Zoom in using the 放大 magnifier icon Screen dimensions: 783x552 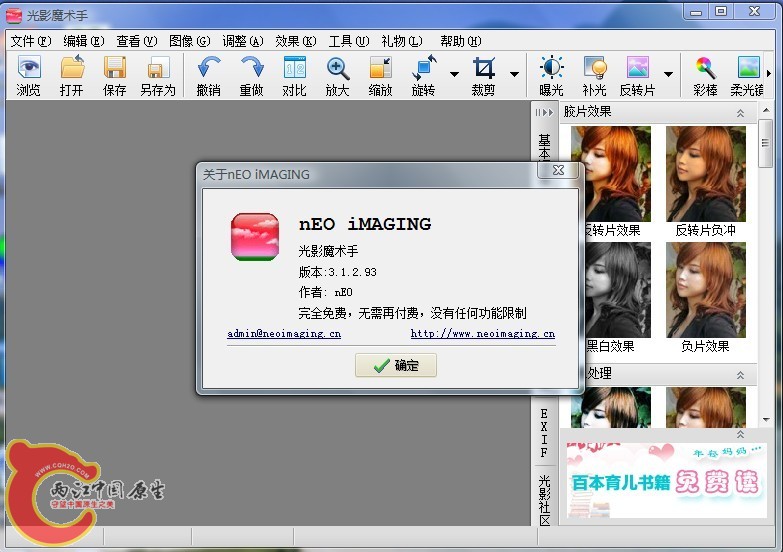tap(338, 67)
